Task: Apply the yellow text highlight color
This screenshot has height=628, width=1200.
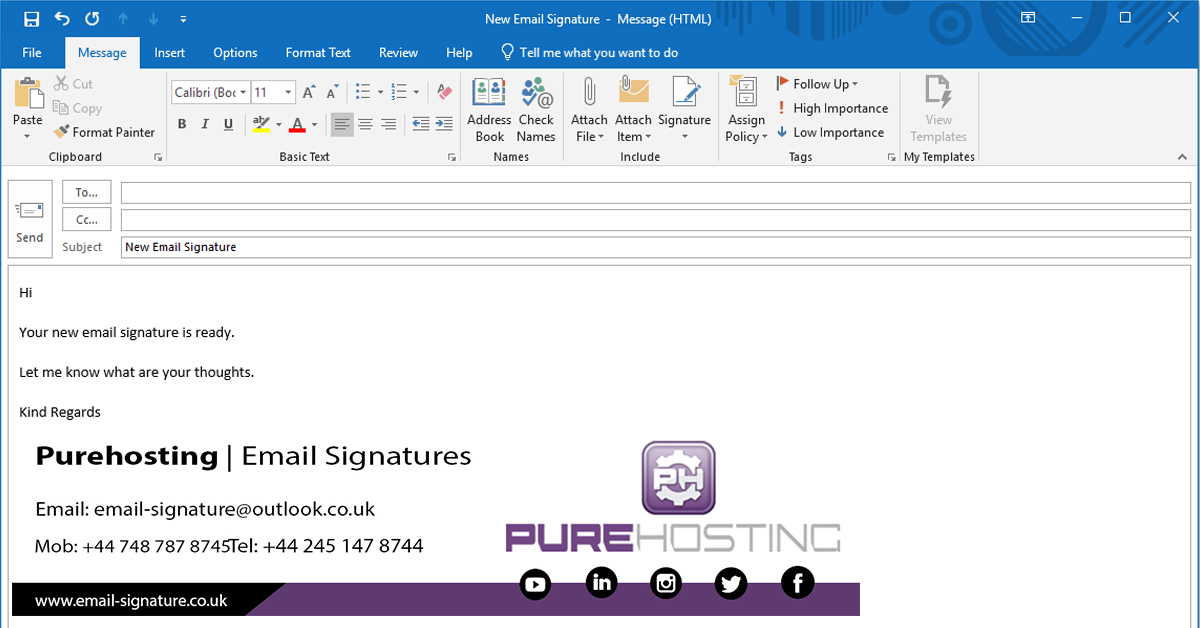Action: (x=261, y=124)
